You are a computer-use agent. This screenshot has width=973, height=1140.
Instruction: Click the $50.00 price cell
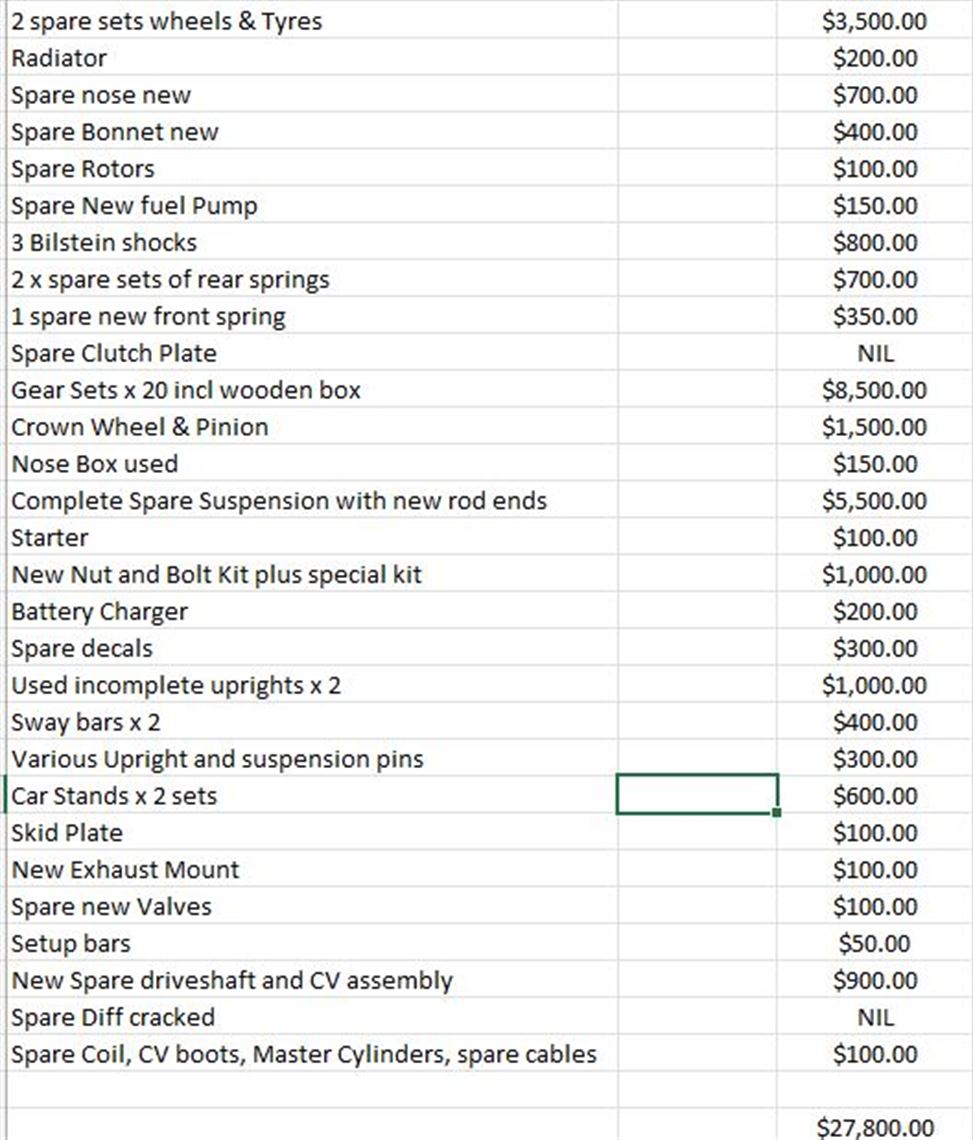(x=874, y=943)
